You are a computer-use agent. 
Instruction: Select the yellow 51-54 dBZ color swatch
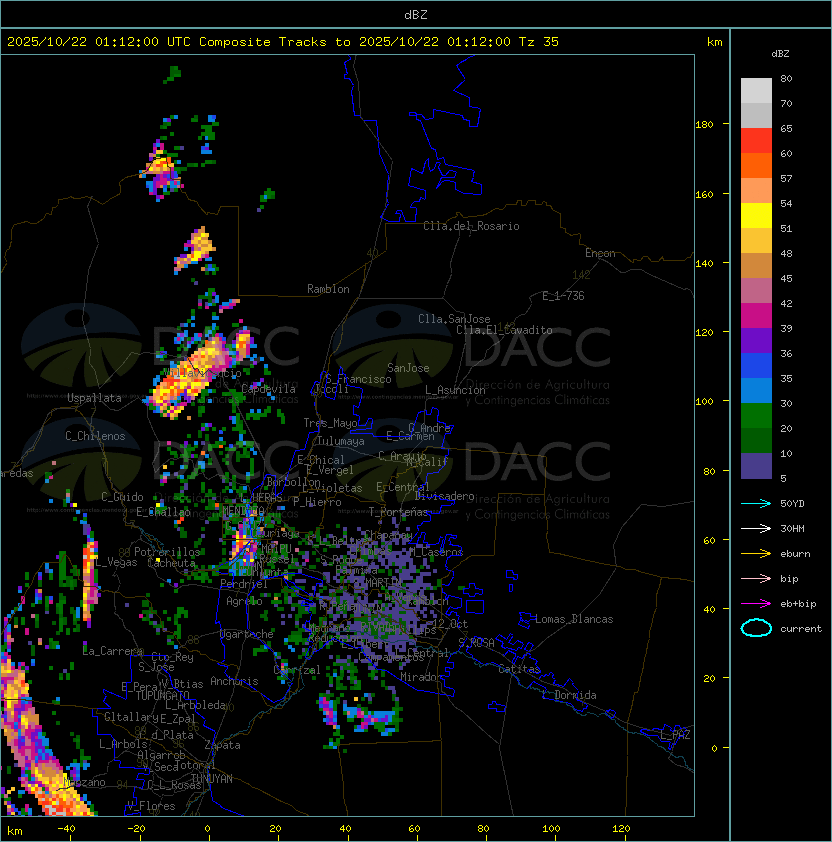point(756,216)
